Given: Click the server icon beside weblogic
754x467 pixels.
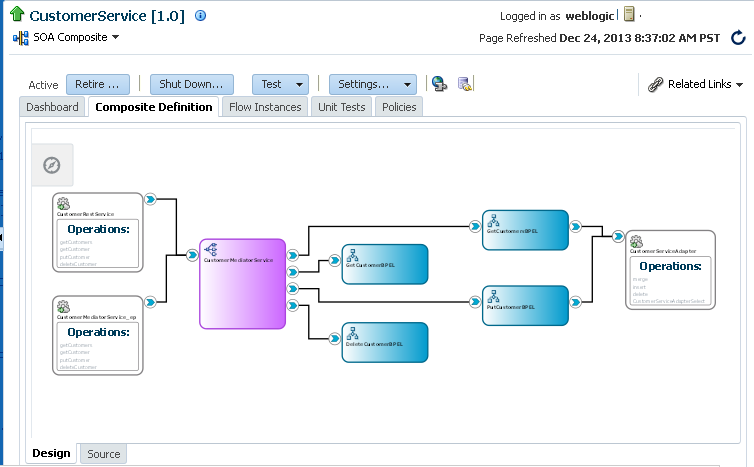Looking at the screenshot, I should tap(629, 14).
